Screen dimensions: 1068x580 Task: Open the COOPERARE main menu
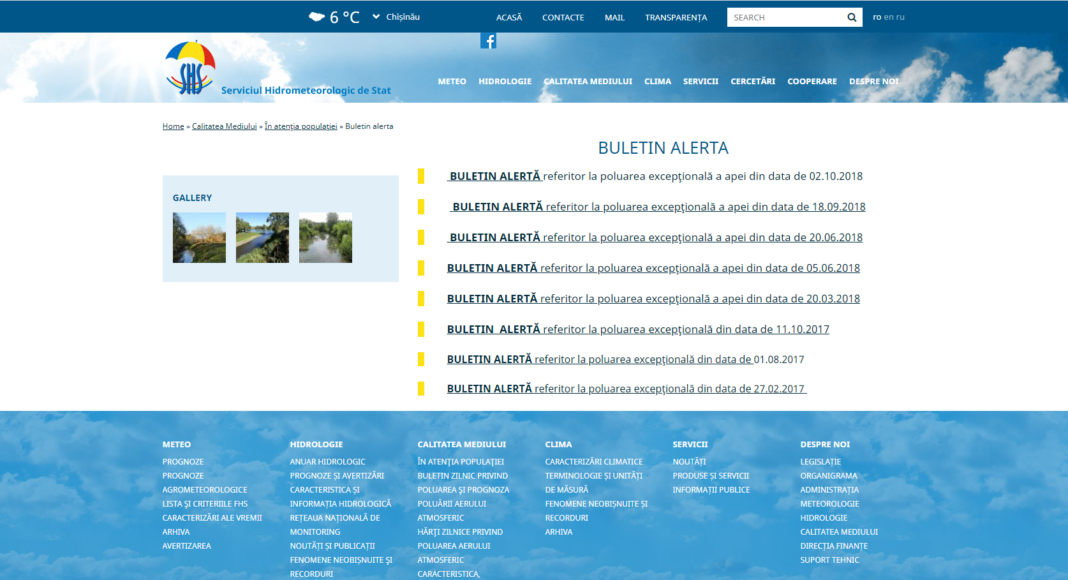(812, 81)
